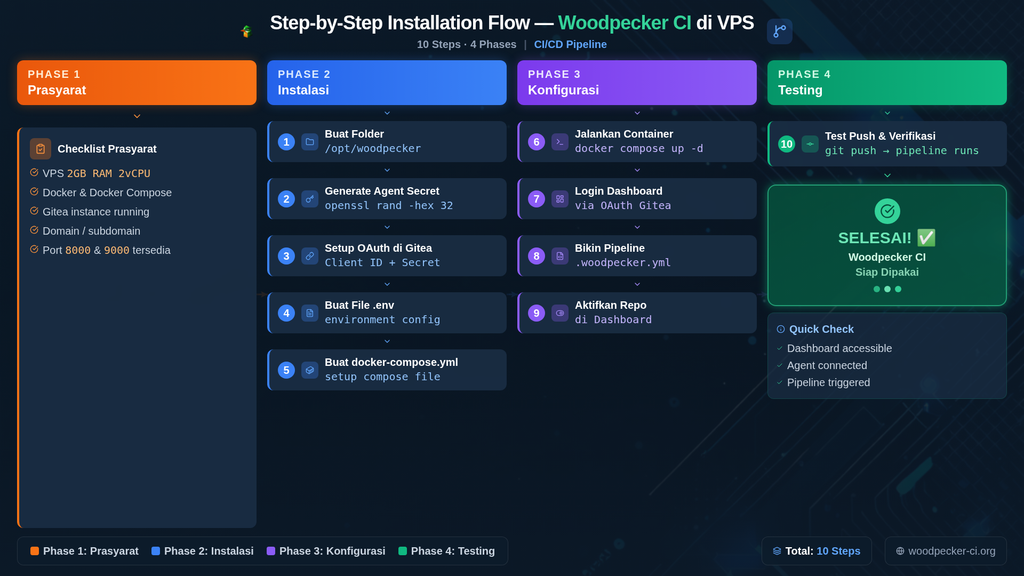Click the large green check circle above SELESAI
Viewport: 1024px width, 576px height.
[x=887, y=211]
